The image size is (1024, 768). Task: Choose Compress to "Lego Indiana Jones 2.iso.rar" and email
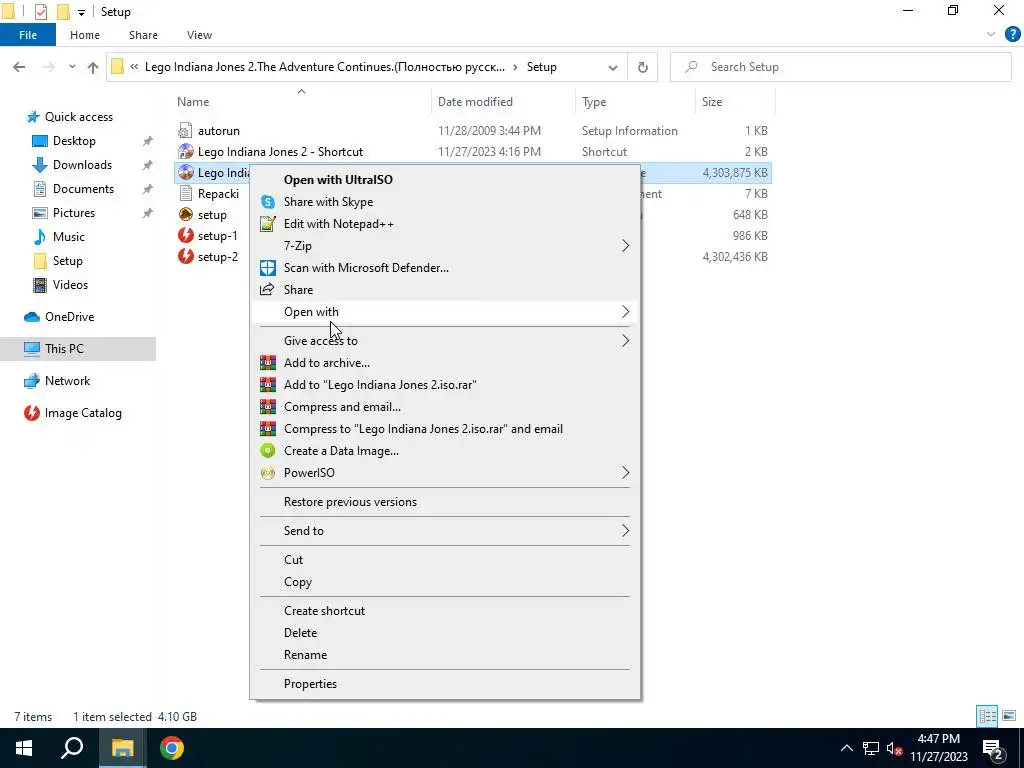point(423,429)
